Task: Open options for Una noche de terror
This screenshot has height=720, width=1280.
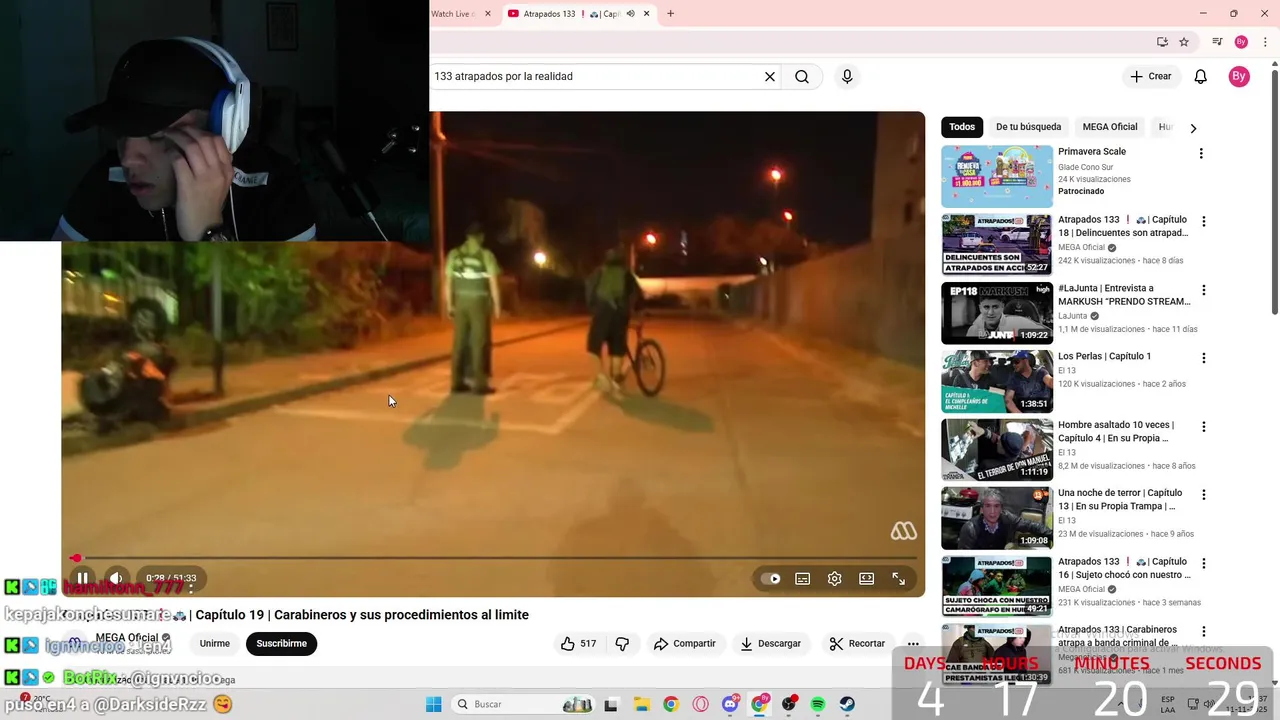Action: pos(1204,494)
